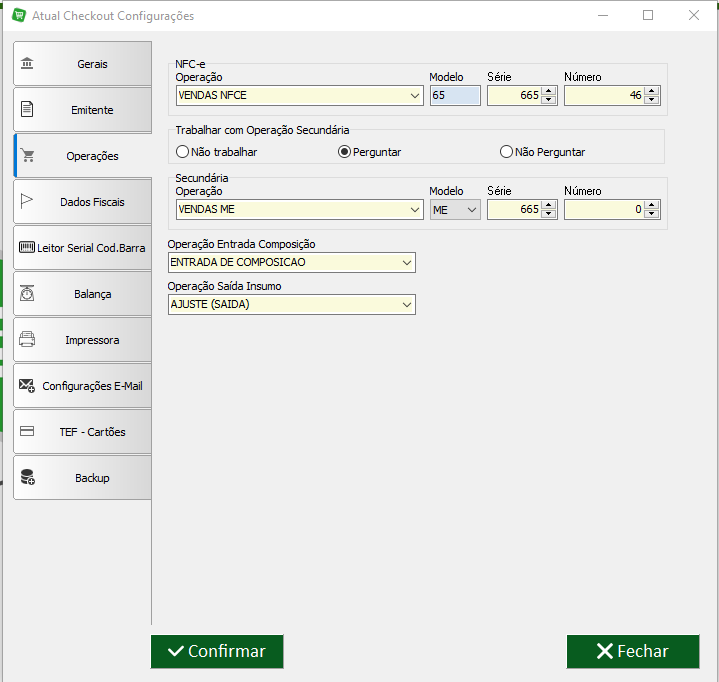
Task: Select the Operações tab
Action: pos(83,155)
